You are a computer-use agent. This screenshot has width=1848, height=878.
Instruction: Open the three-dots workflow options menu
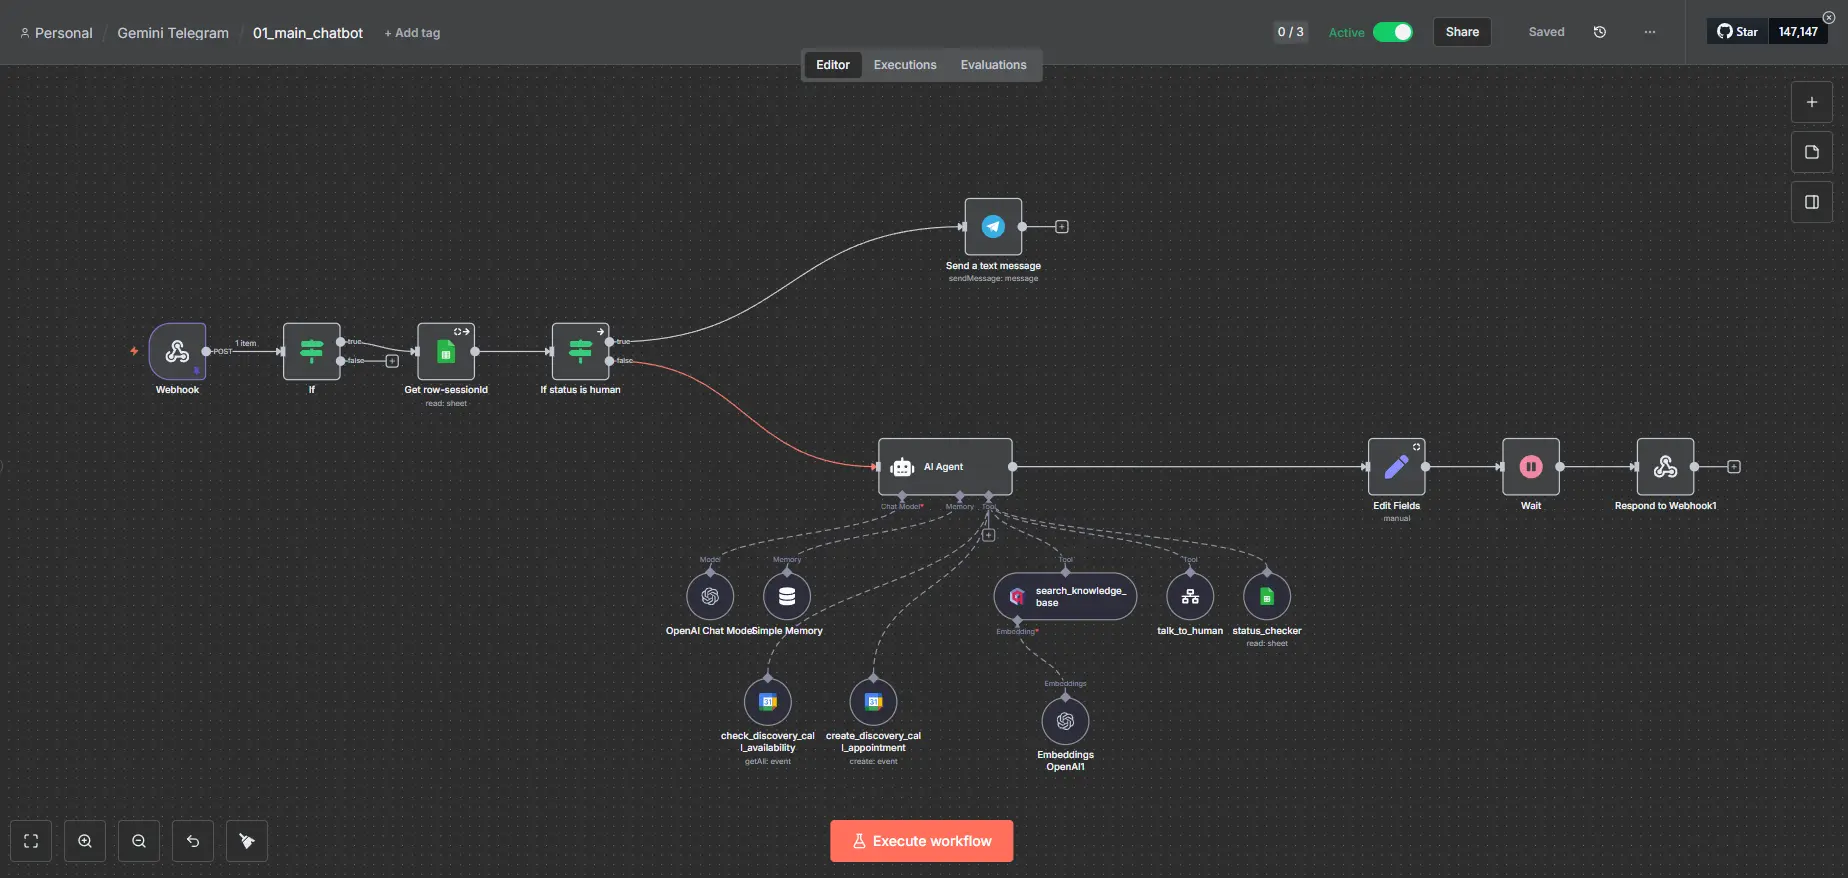pyautogui.click(x=1649, y=32)
